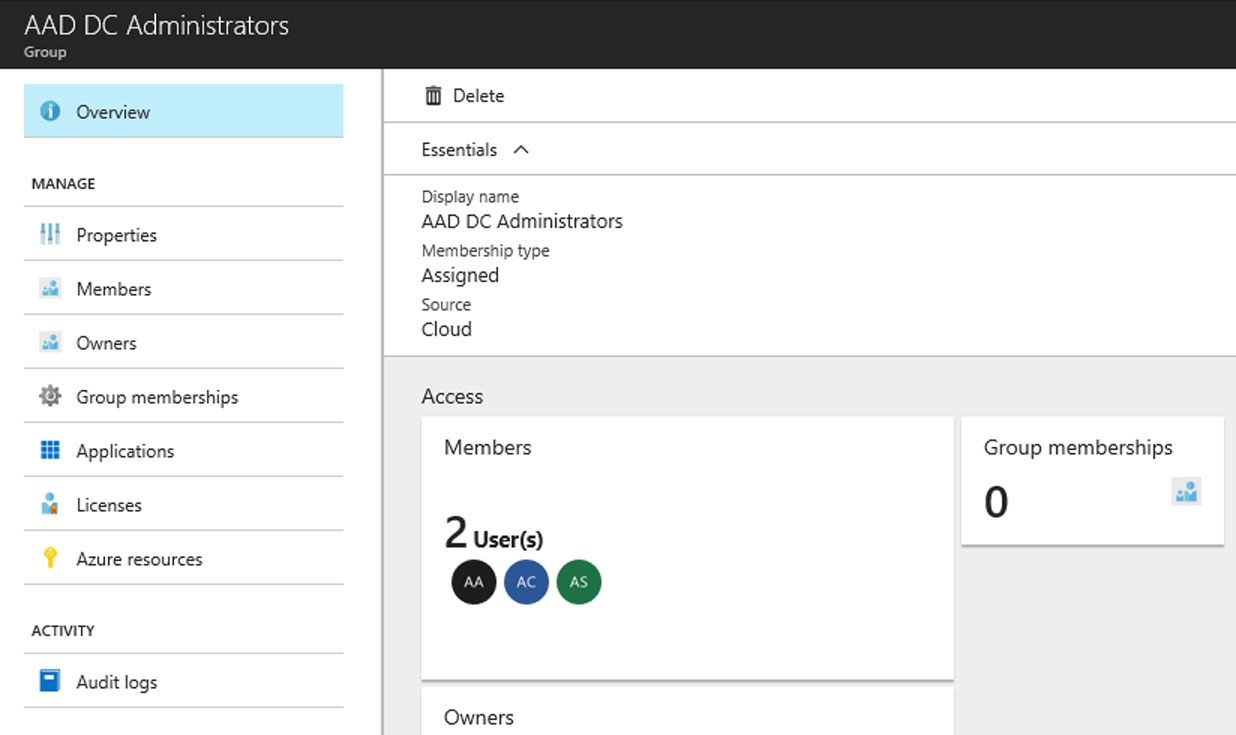
Task: Open the Overview menu item
Action: click(x=184, y=111)
